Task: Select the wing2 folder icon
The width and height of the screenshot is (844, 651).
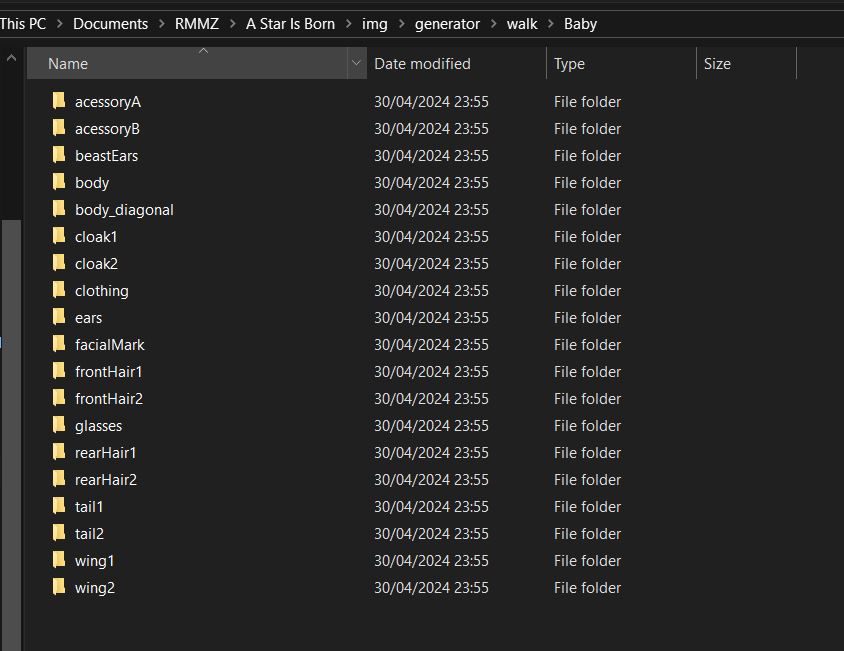Action: coord(59,586)
